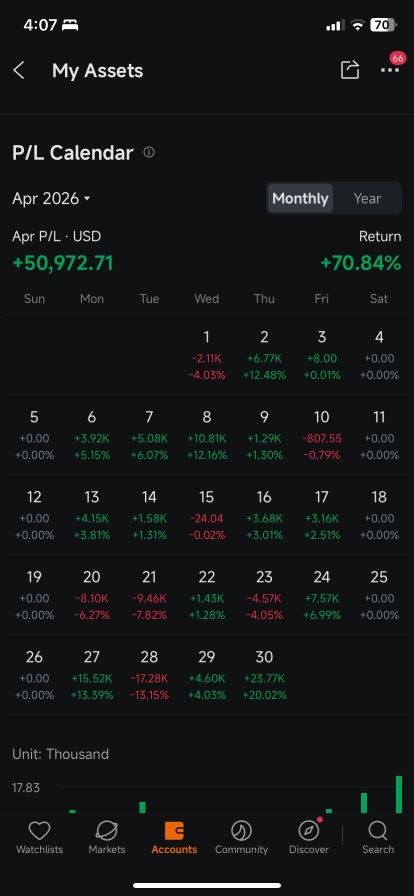
Task: Tap the tallest green bar in chart
Action: 399,794
